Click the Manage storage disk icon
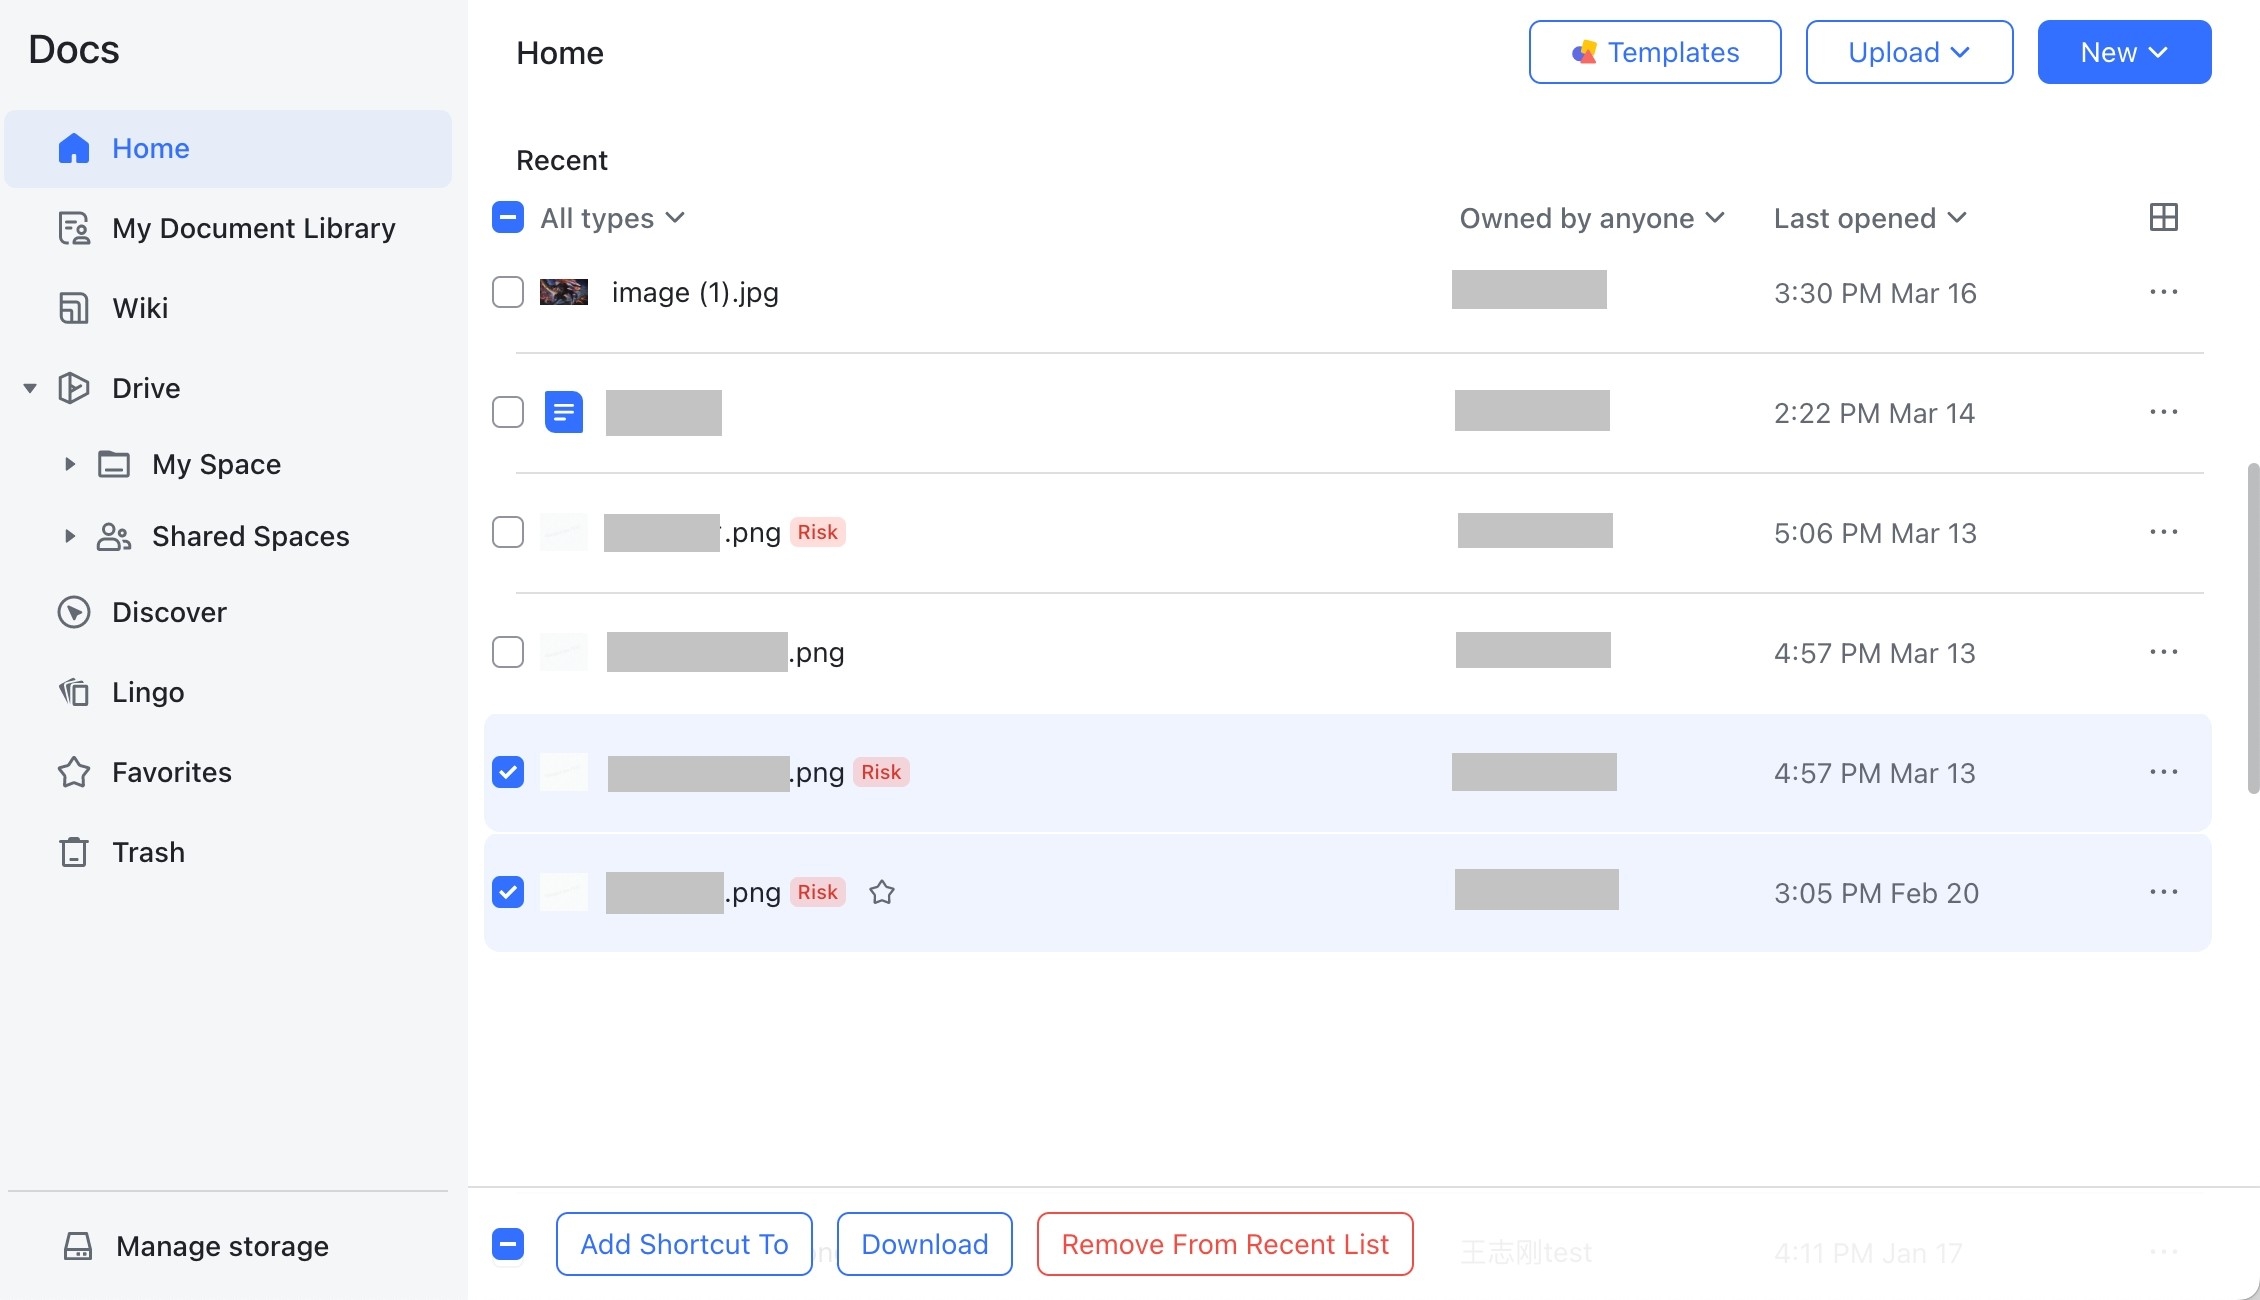 click(78, 1246)
